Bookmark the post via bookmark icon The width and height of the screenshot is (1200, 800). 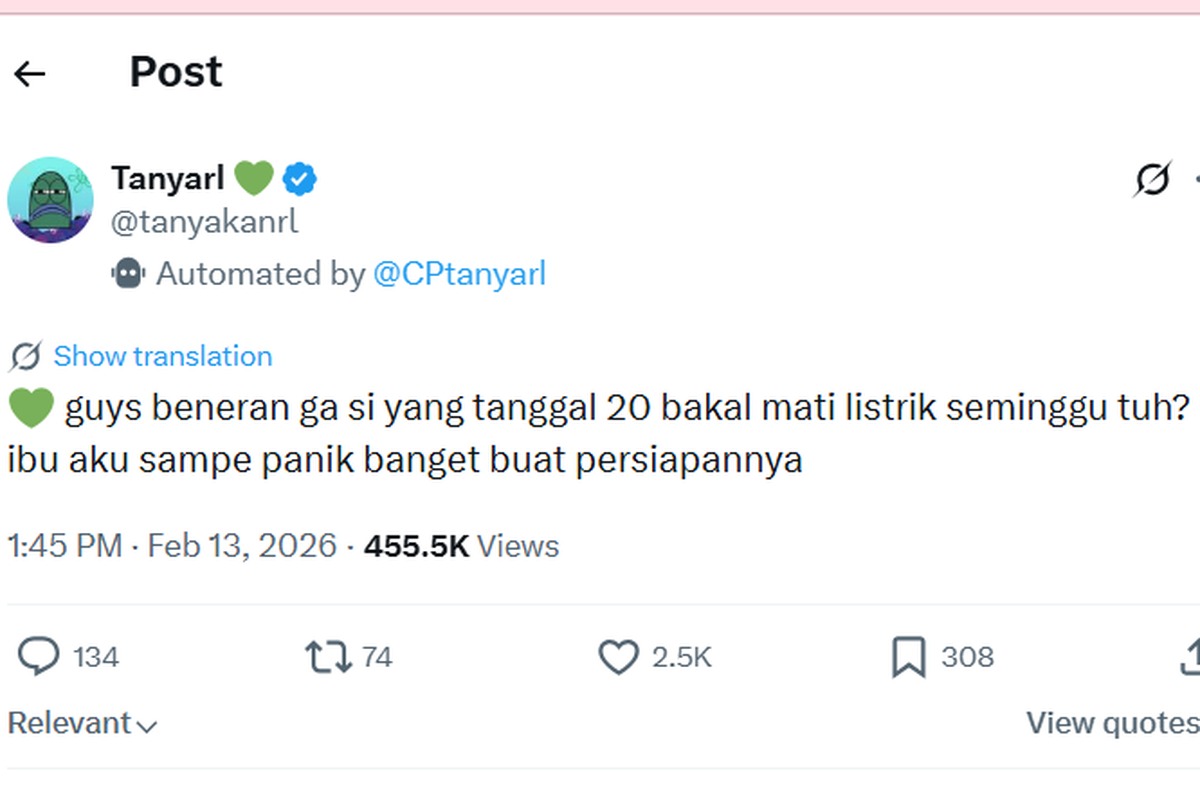908,657
